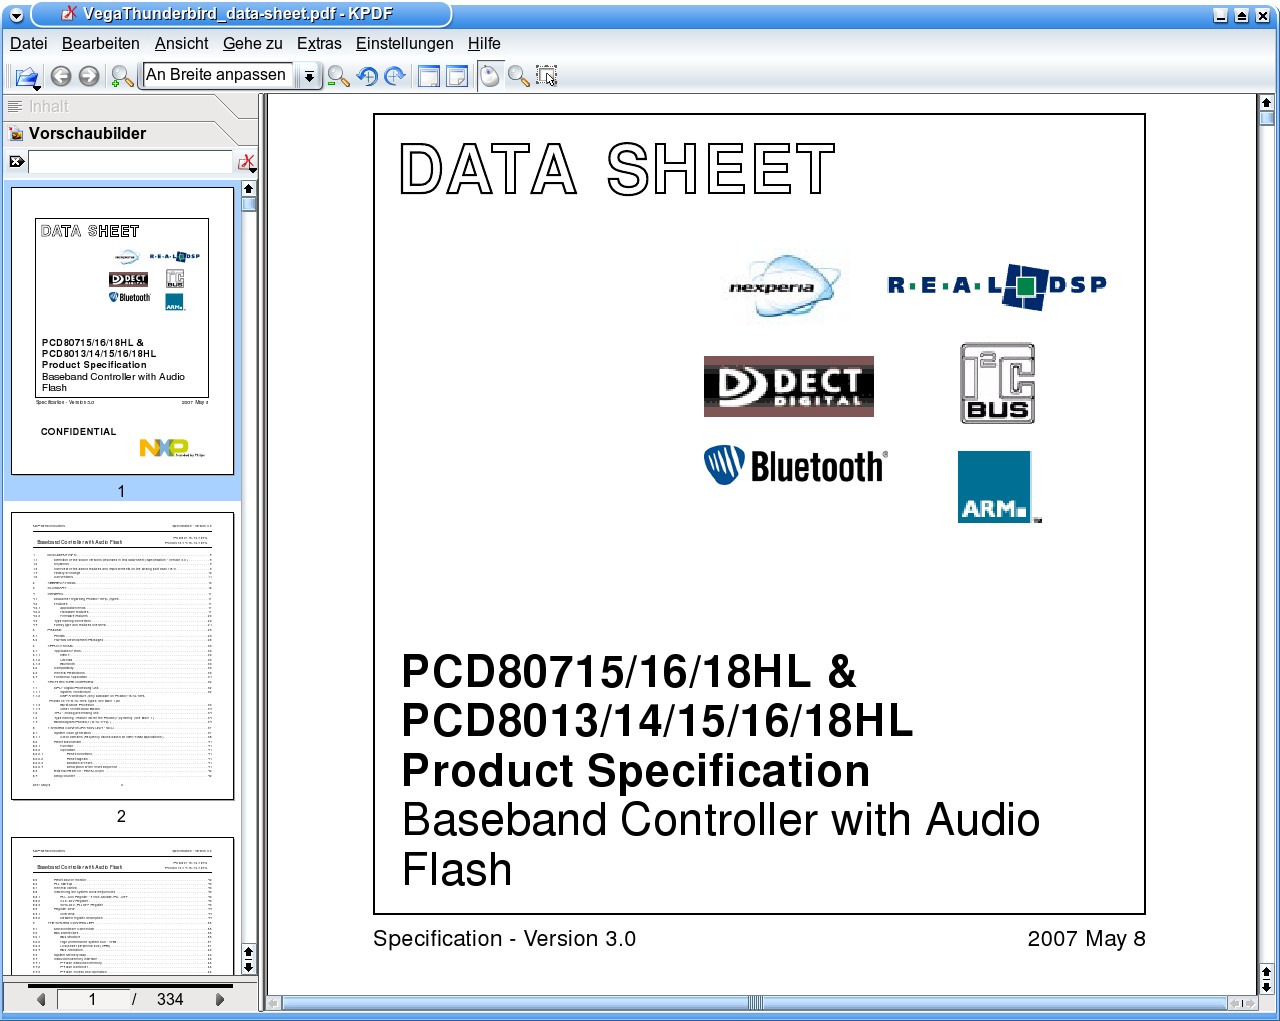The height and width of the screenshot is (1021, 1280).
Task: Select page 2 thumbnail
Action: [x=122, y=656]
